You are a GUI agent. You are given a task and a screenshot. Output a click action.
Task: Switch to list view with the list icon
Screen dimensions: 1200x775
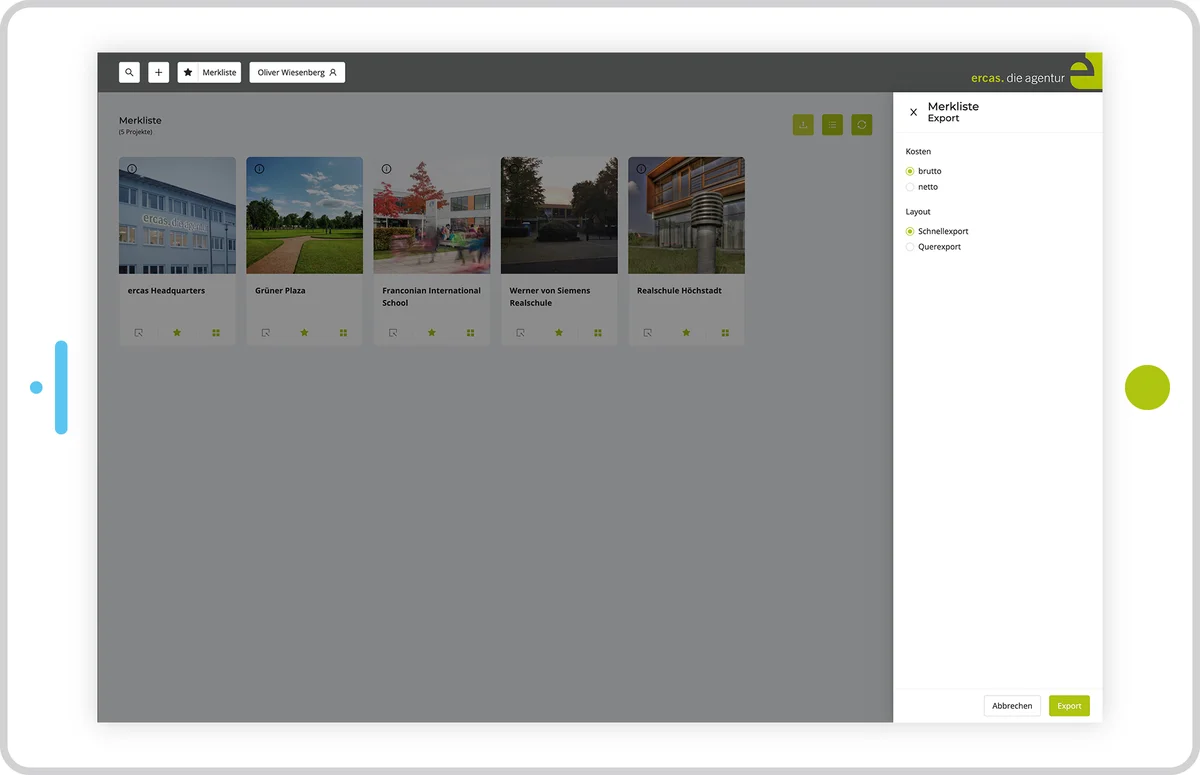point(832,124)
